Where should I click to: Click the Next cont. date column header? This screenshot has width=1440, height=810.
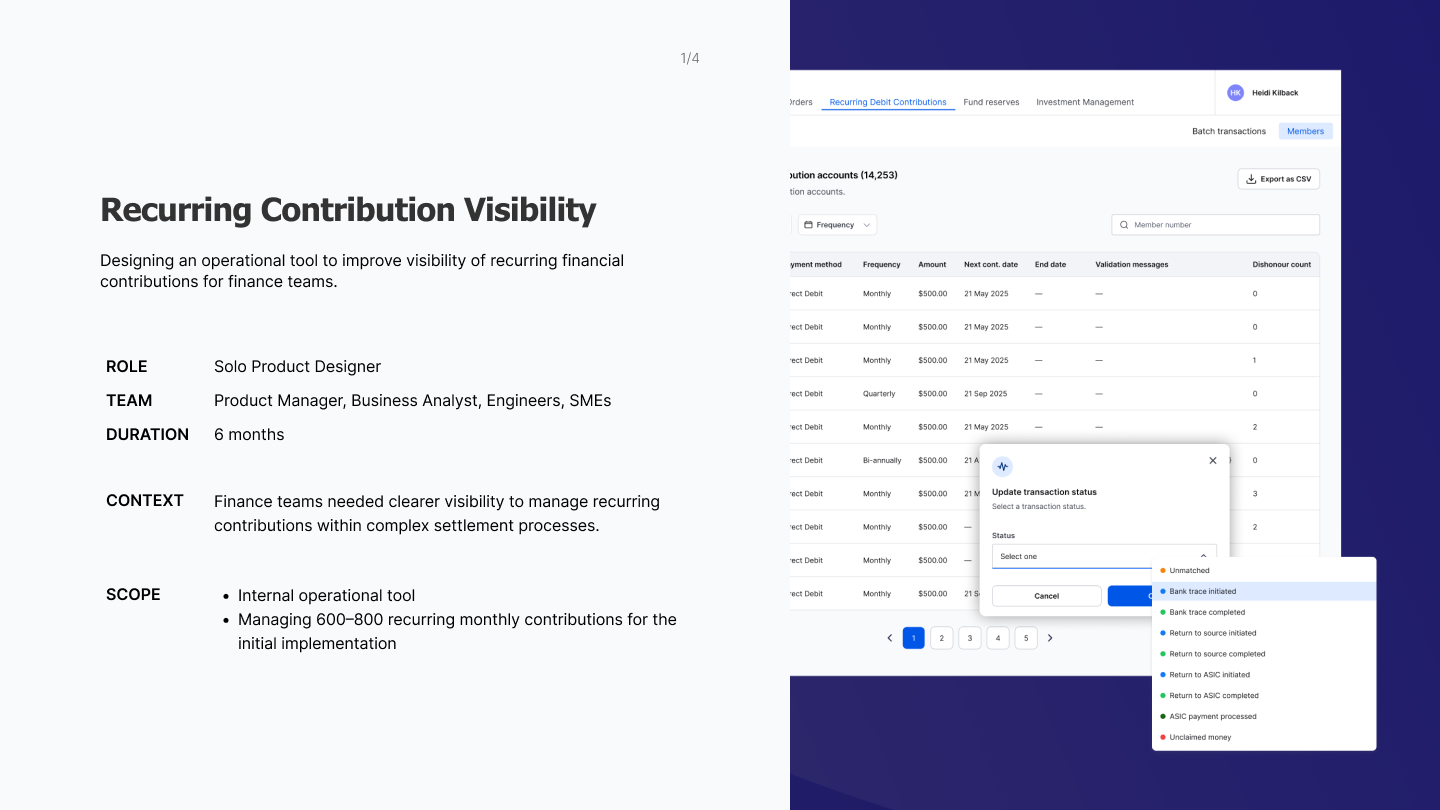coord(991,265)
